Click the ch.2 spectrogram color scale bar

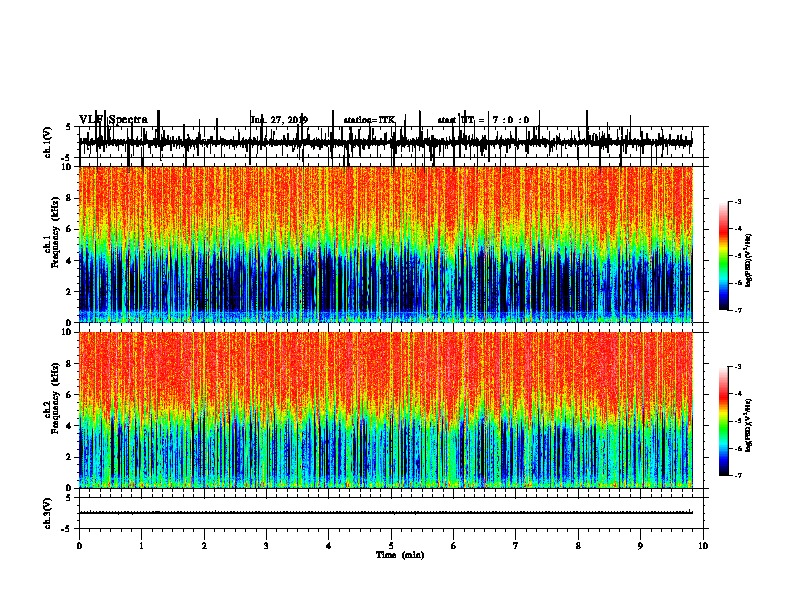pyautogui.click(x=723, y=421)
